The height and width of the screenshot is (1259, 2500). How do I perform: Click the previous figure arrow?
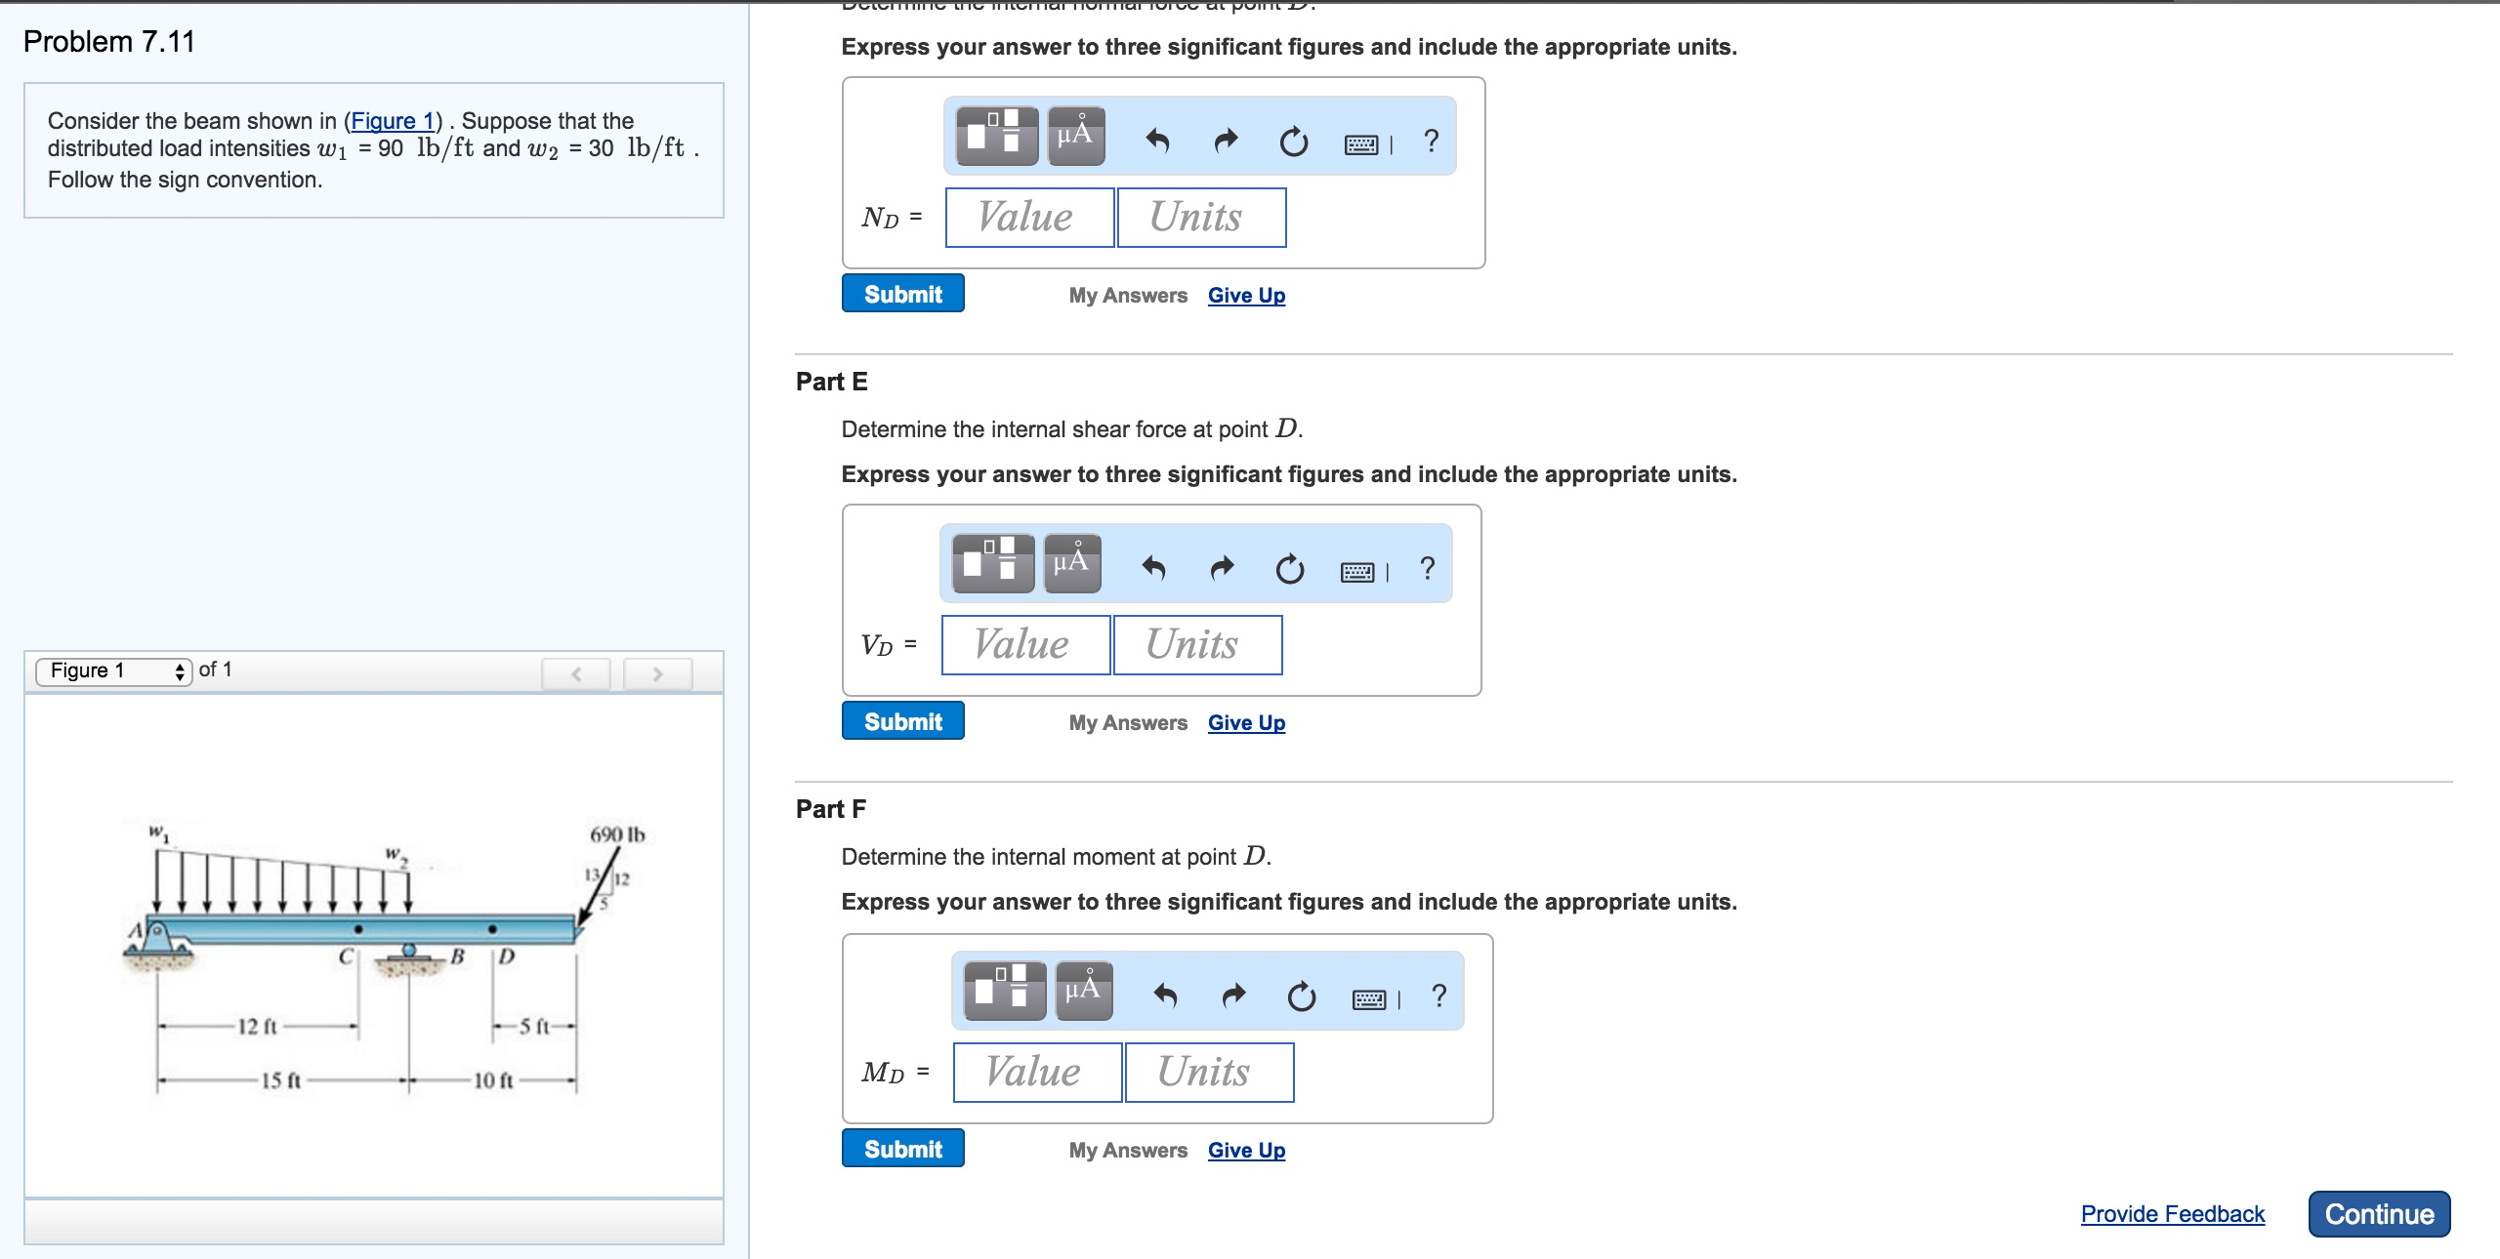click(x=576, y=673)
